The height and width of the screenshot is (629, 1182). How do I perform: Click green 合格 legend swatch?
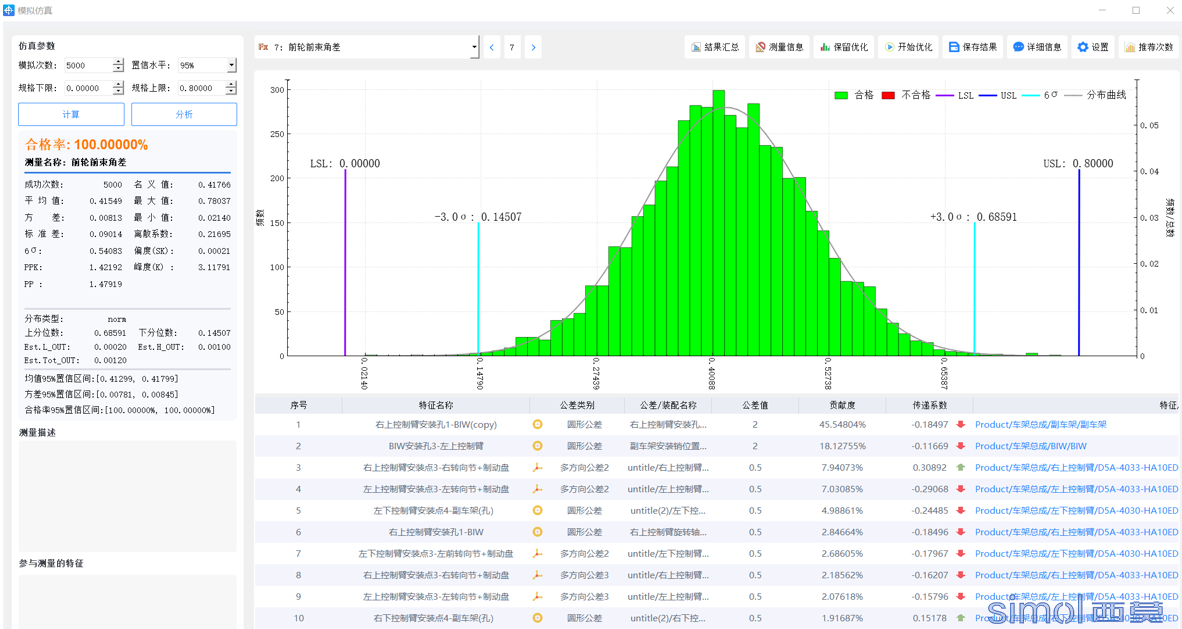[841, 95]
